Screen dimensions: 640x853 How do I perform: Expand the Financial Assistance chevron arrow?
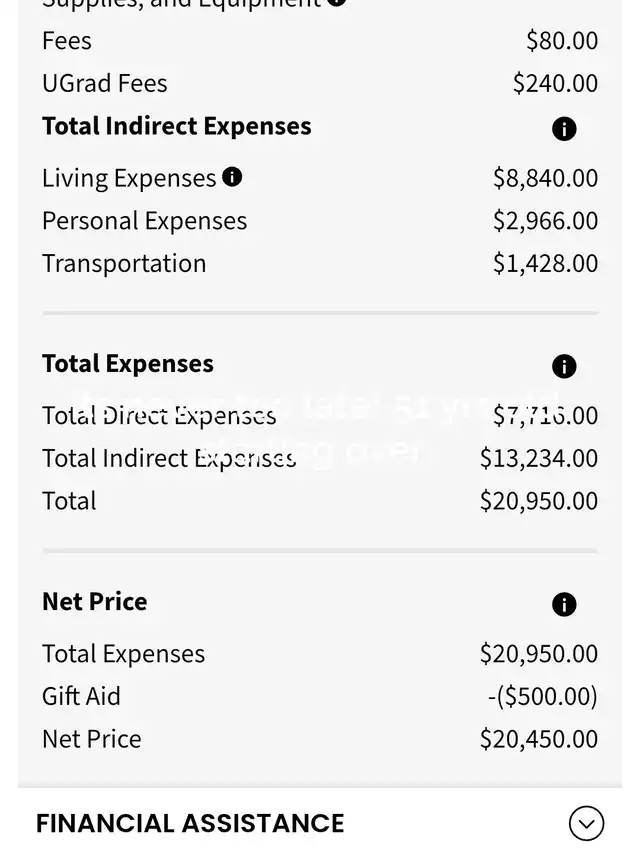click(x=586, y=823)
